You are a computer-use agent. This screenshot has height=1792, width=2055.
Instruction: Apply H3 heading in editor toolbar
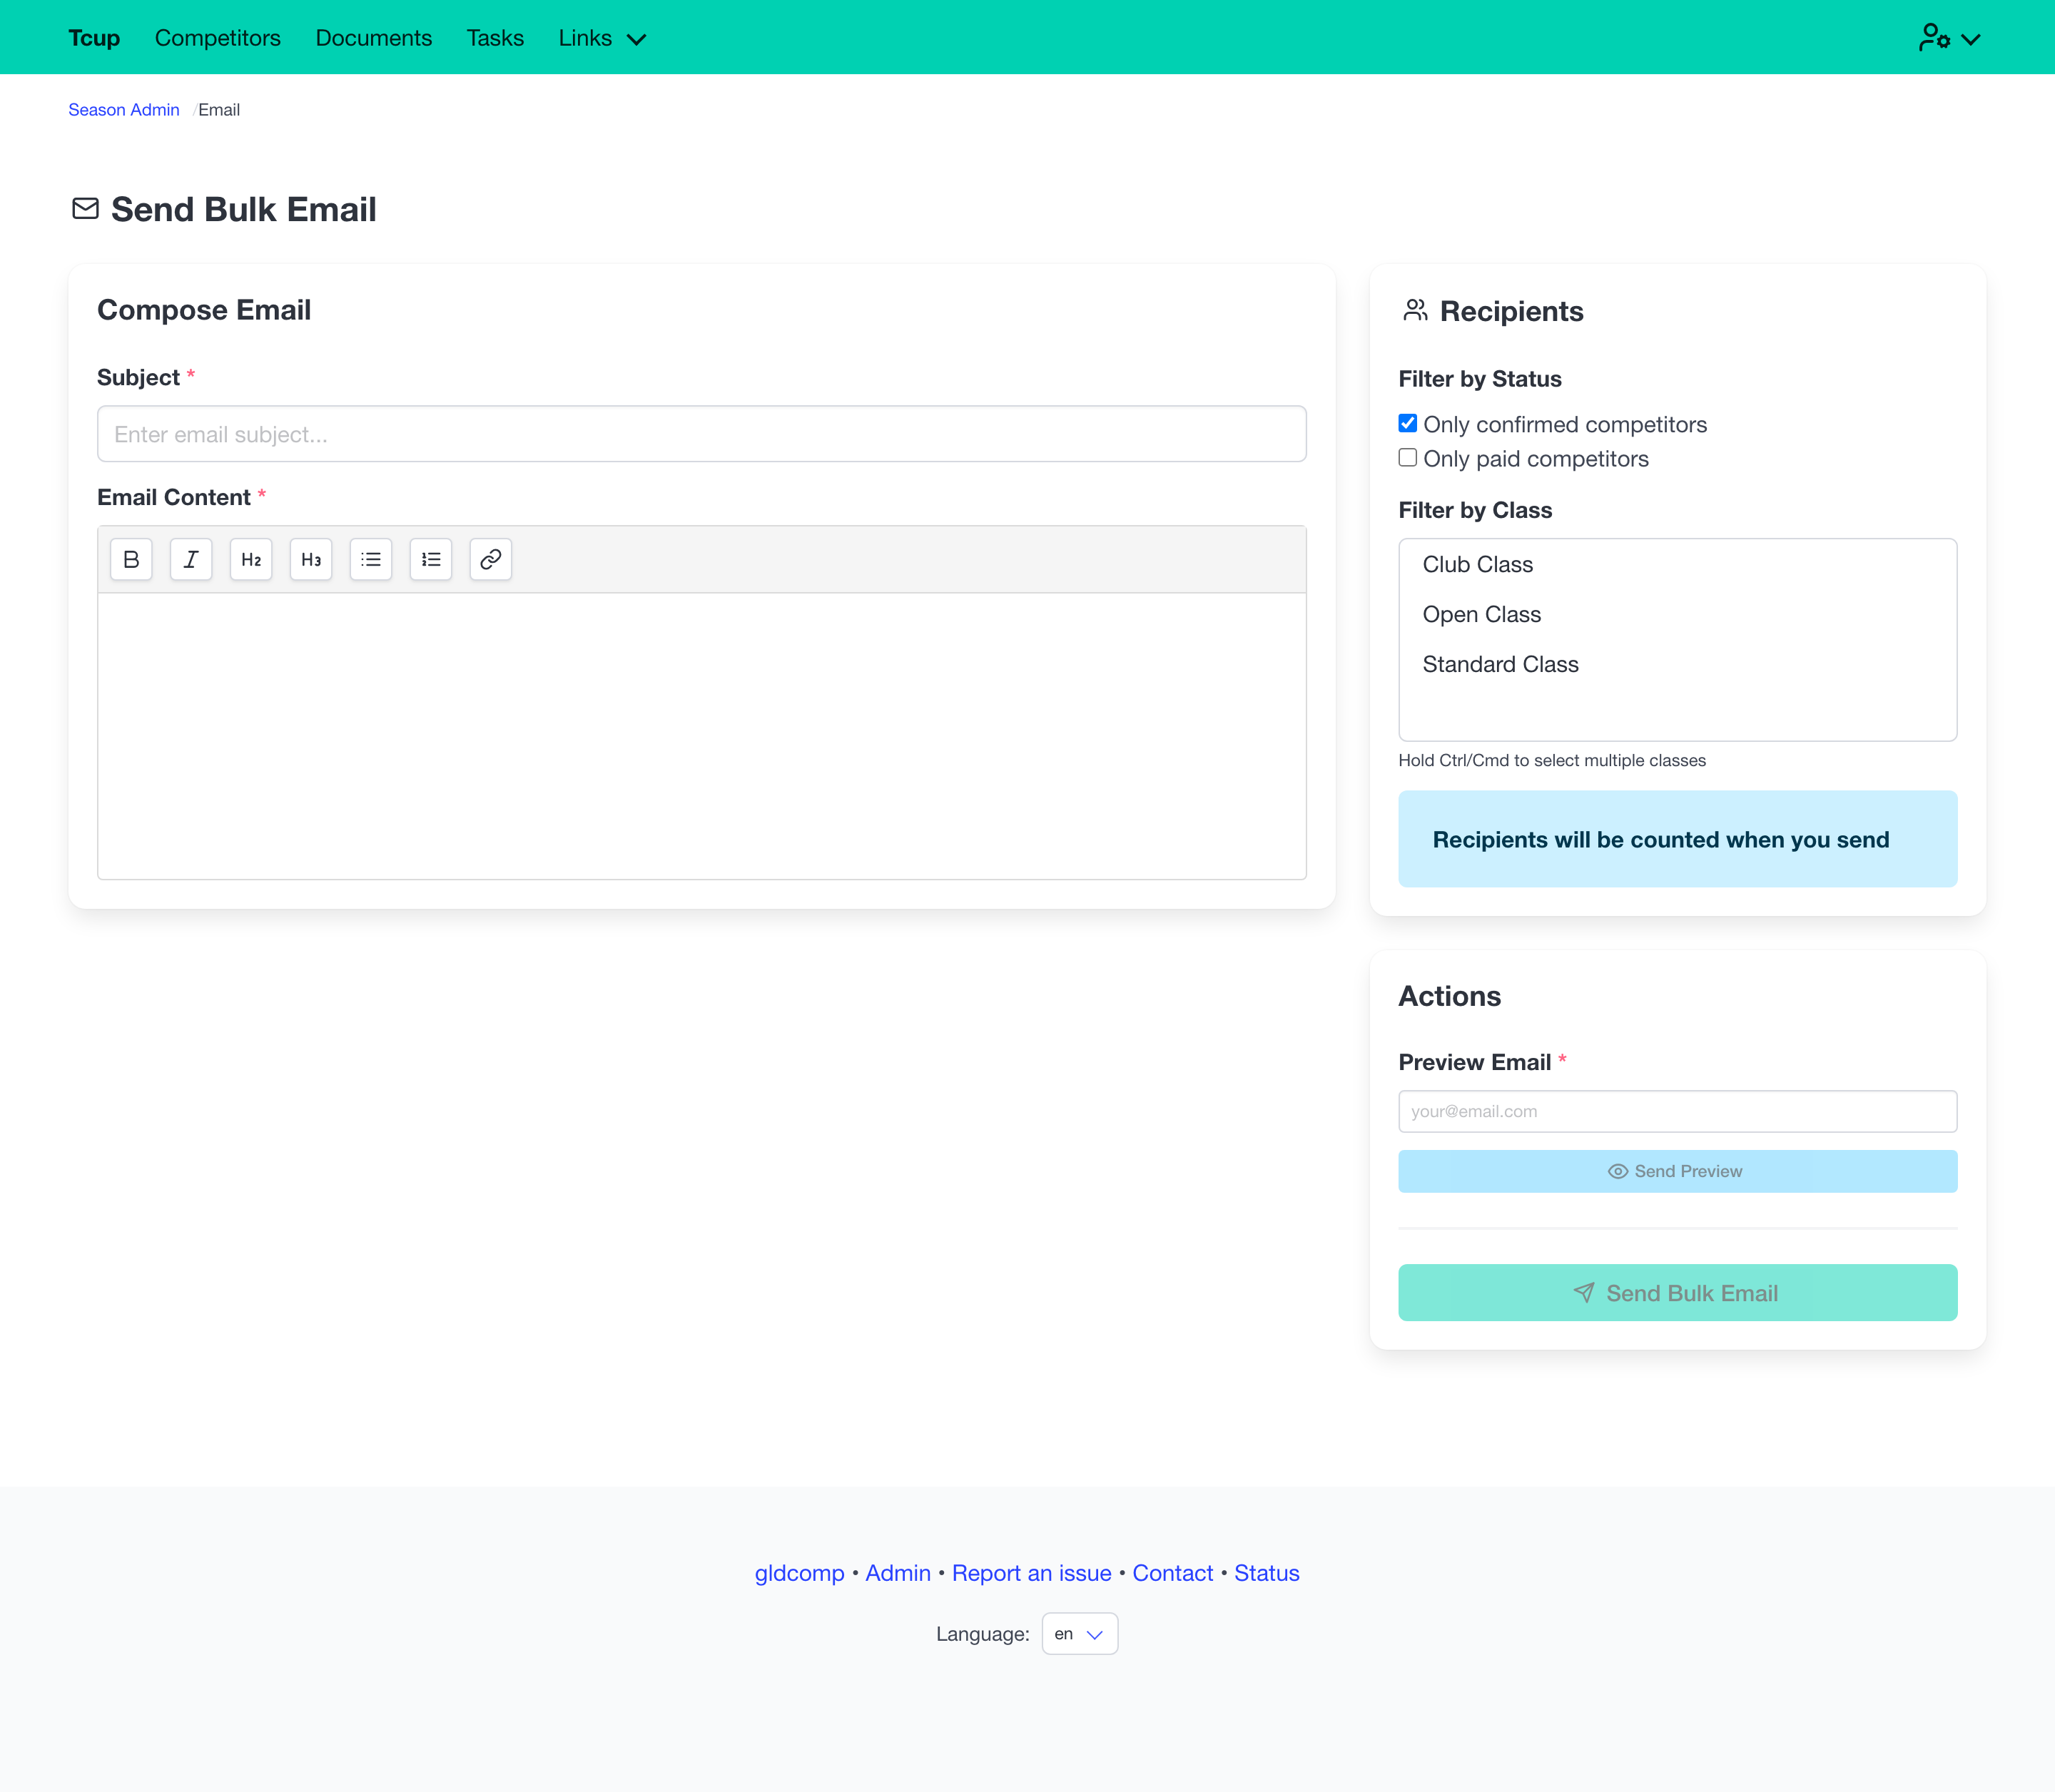311,559
